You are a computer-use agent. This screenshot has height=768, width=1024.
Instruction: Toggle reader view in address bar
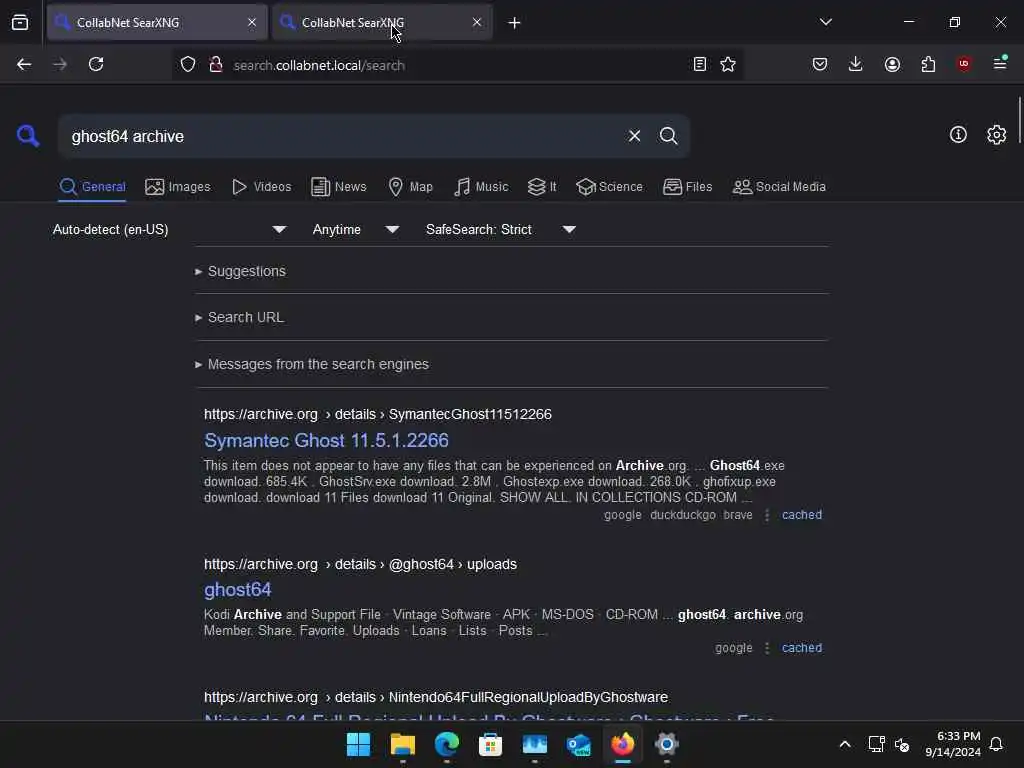(x=699, y=64)
